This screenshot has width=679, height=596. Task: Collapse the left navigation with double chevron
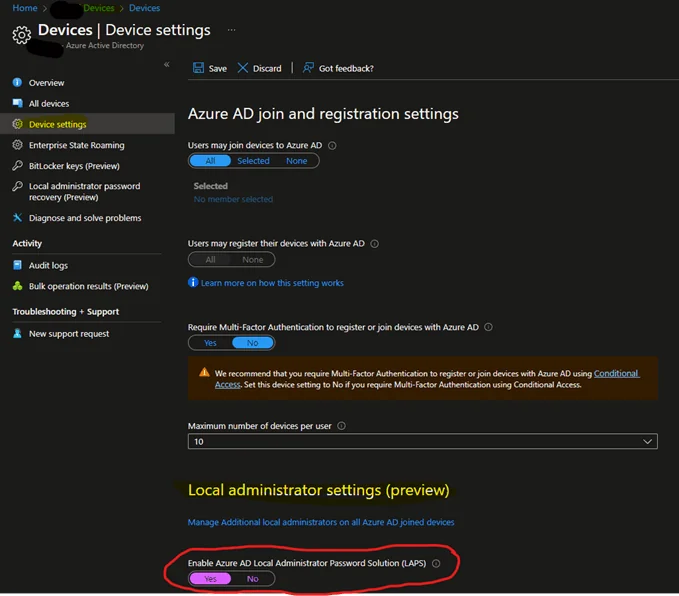coord(167,65)
